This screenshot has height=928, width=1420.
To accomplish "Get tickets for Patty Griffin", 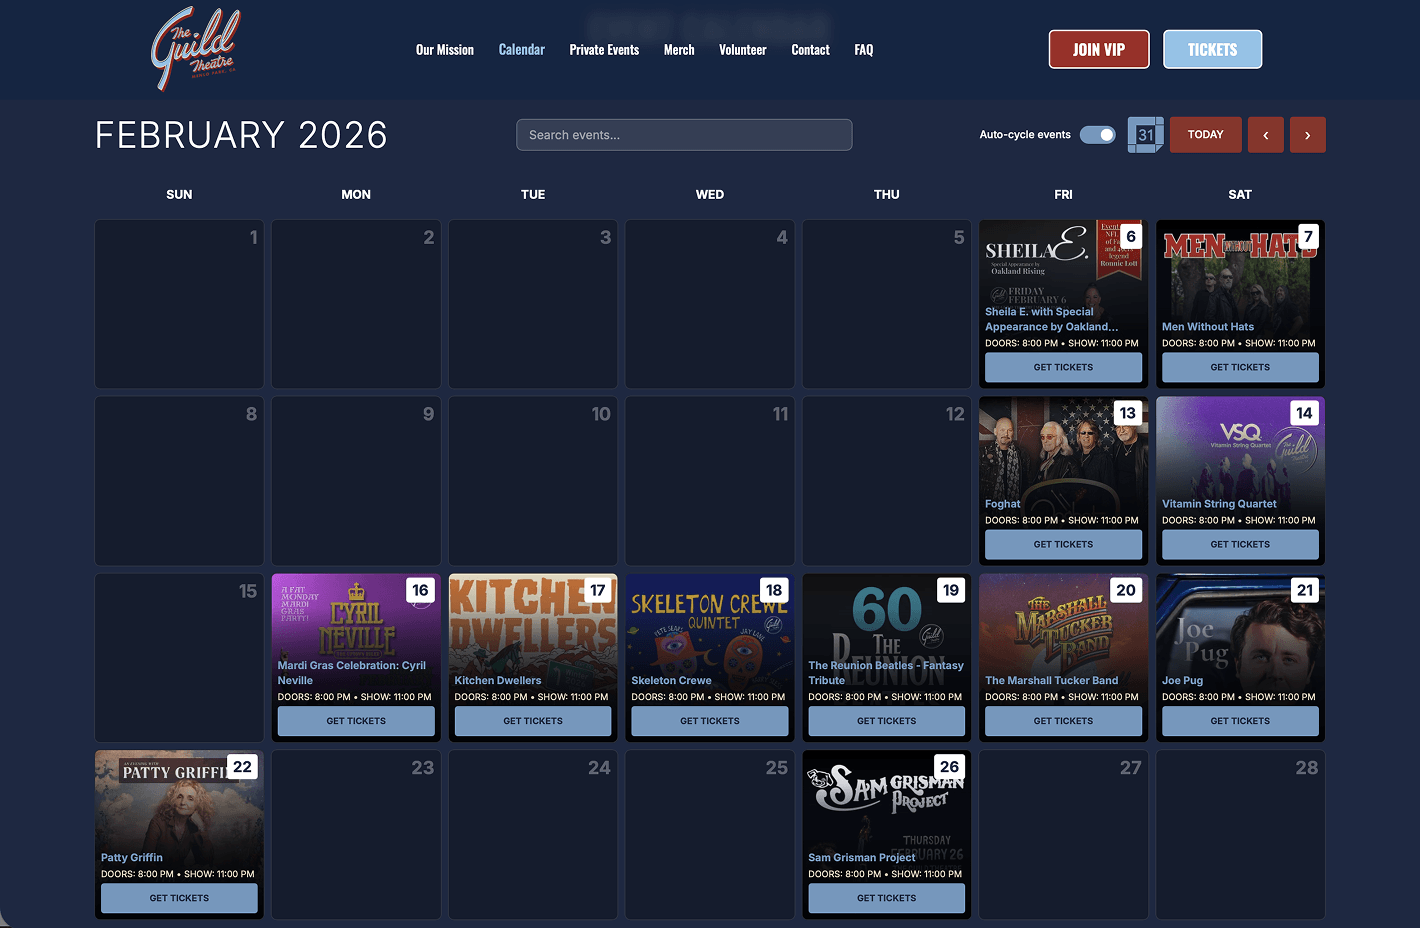I will click(179, 898).
